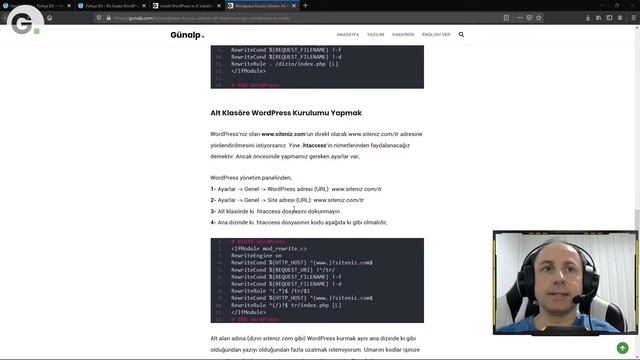640x360 pixels.
Task: Click step 2 Site adresi (URL) line
Action: (287, 200)
